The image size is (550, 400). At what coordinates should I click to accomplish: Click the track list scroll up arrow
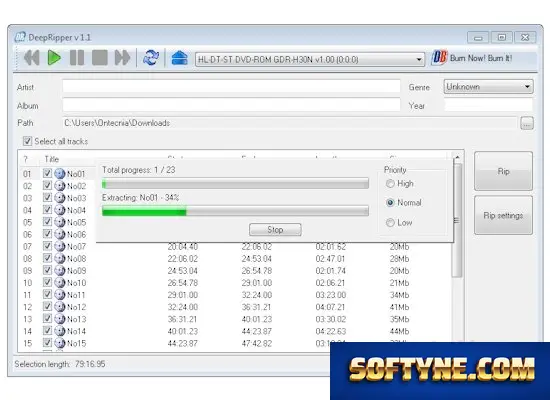457,158
